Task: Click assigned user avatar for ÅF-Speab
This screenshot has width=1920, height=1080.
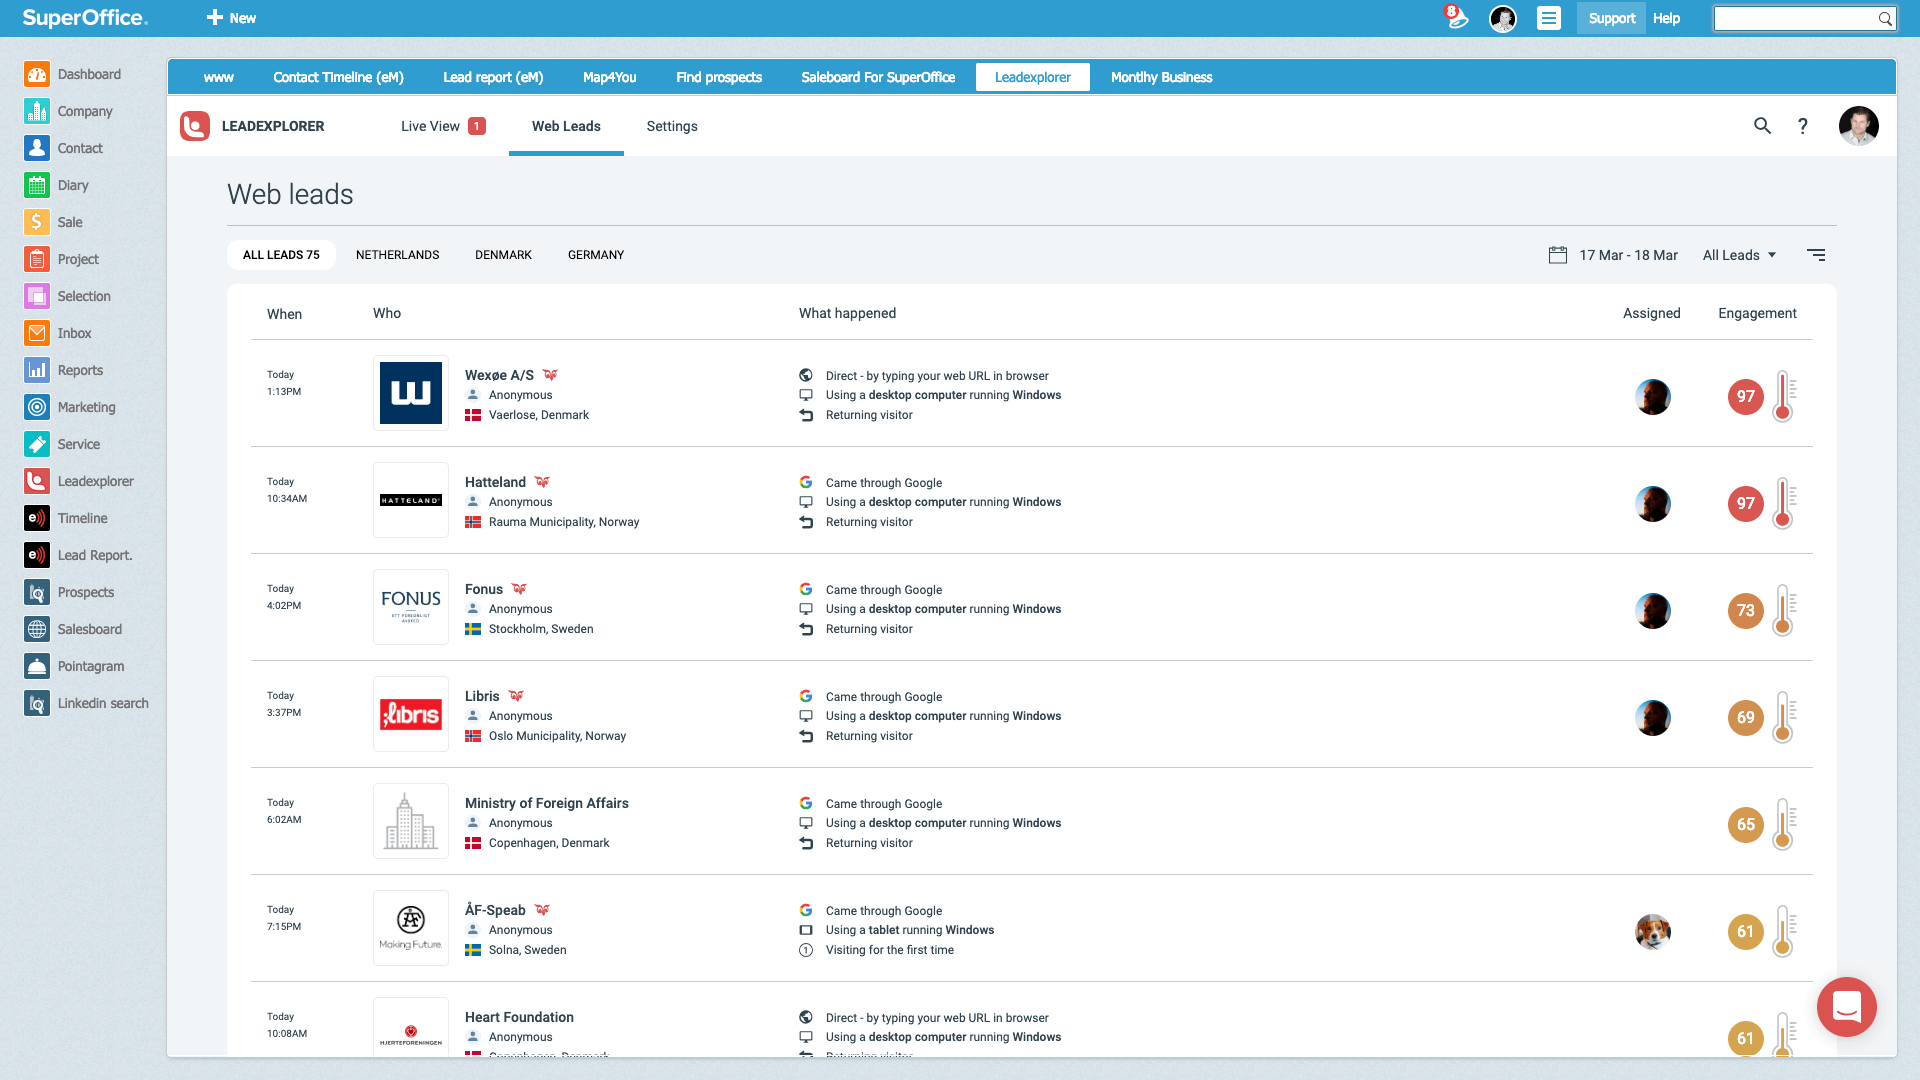Action: 1652,932
